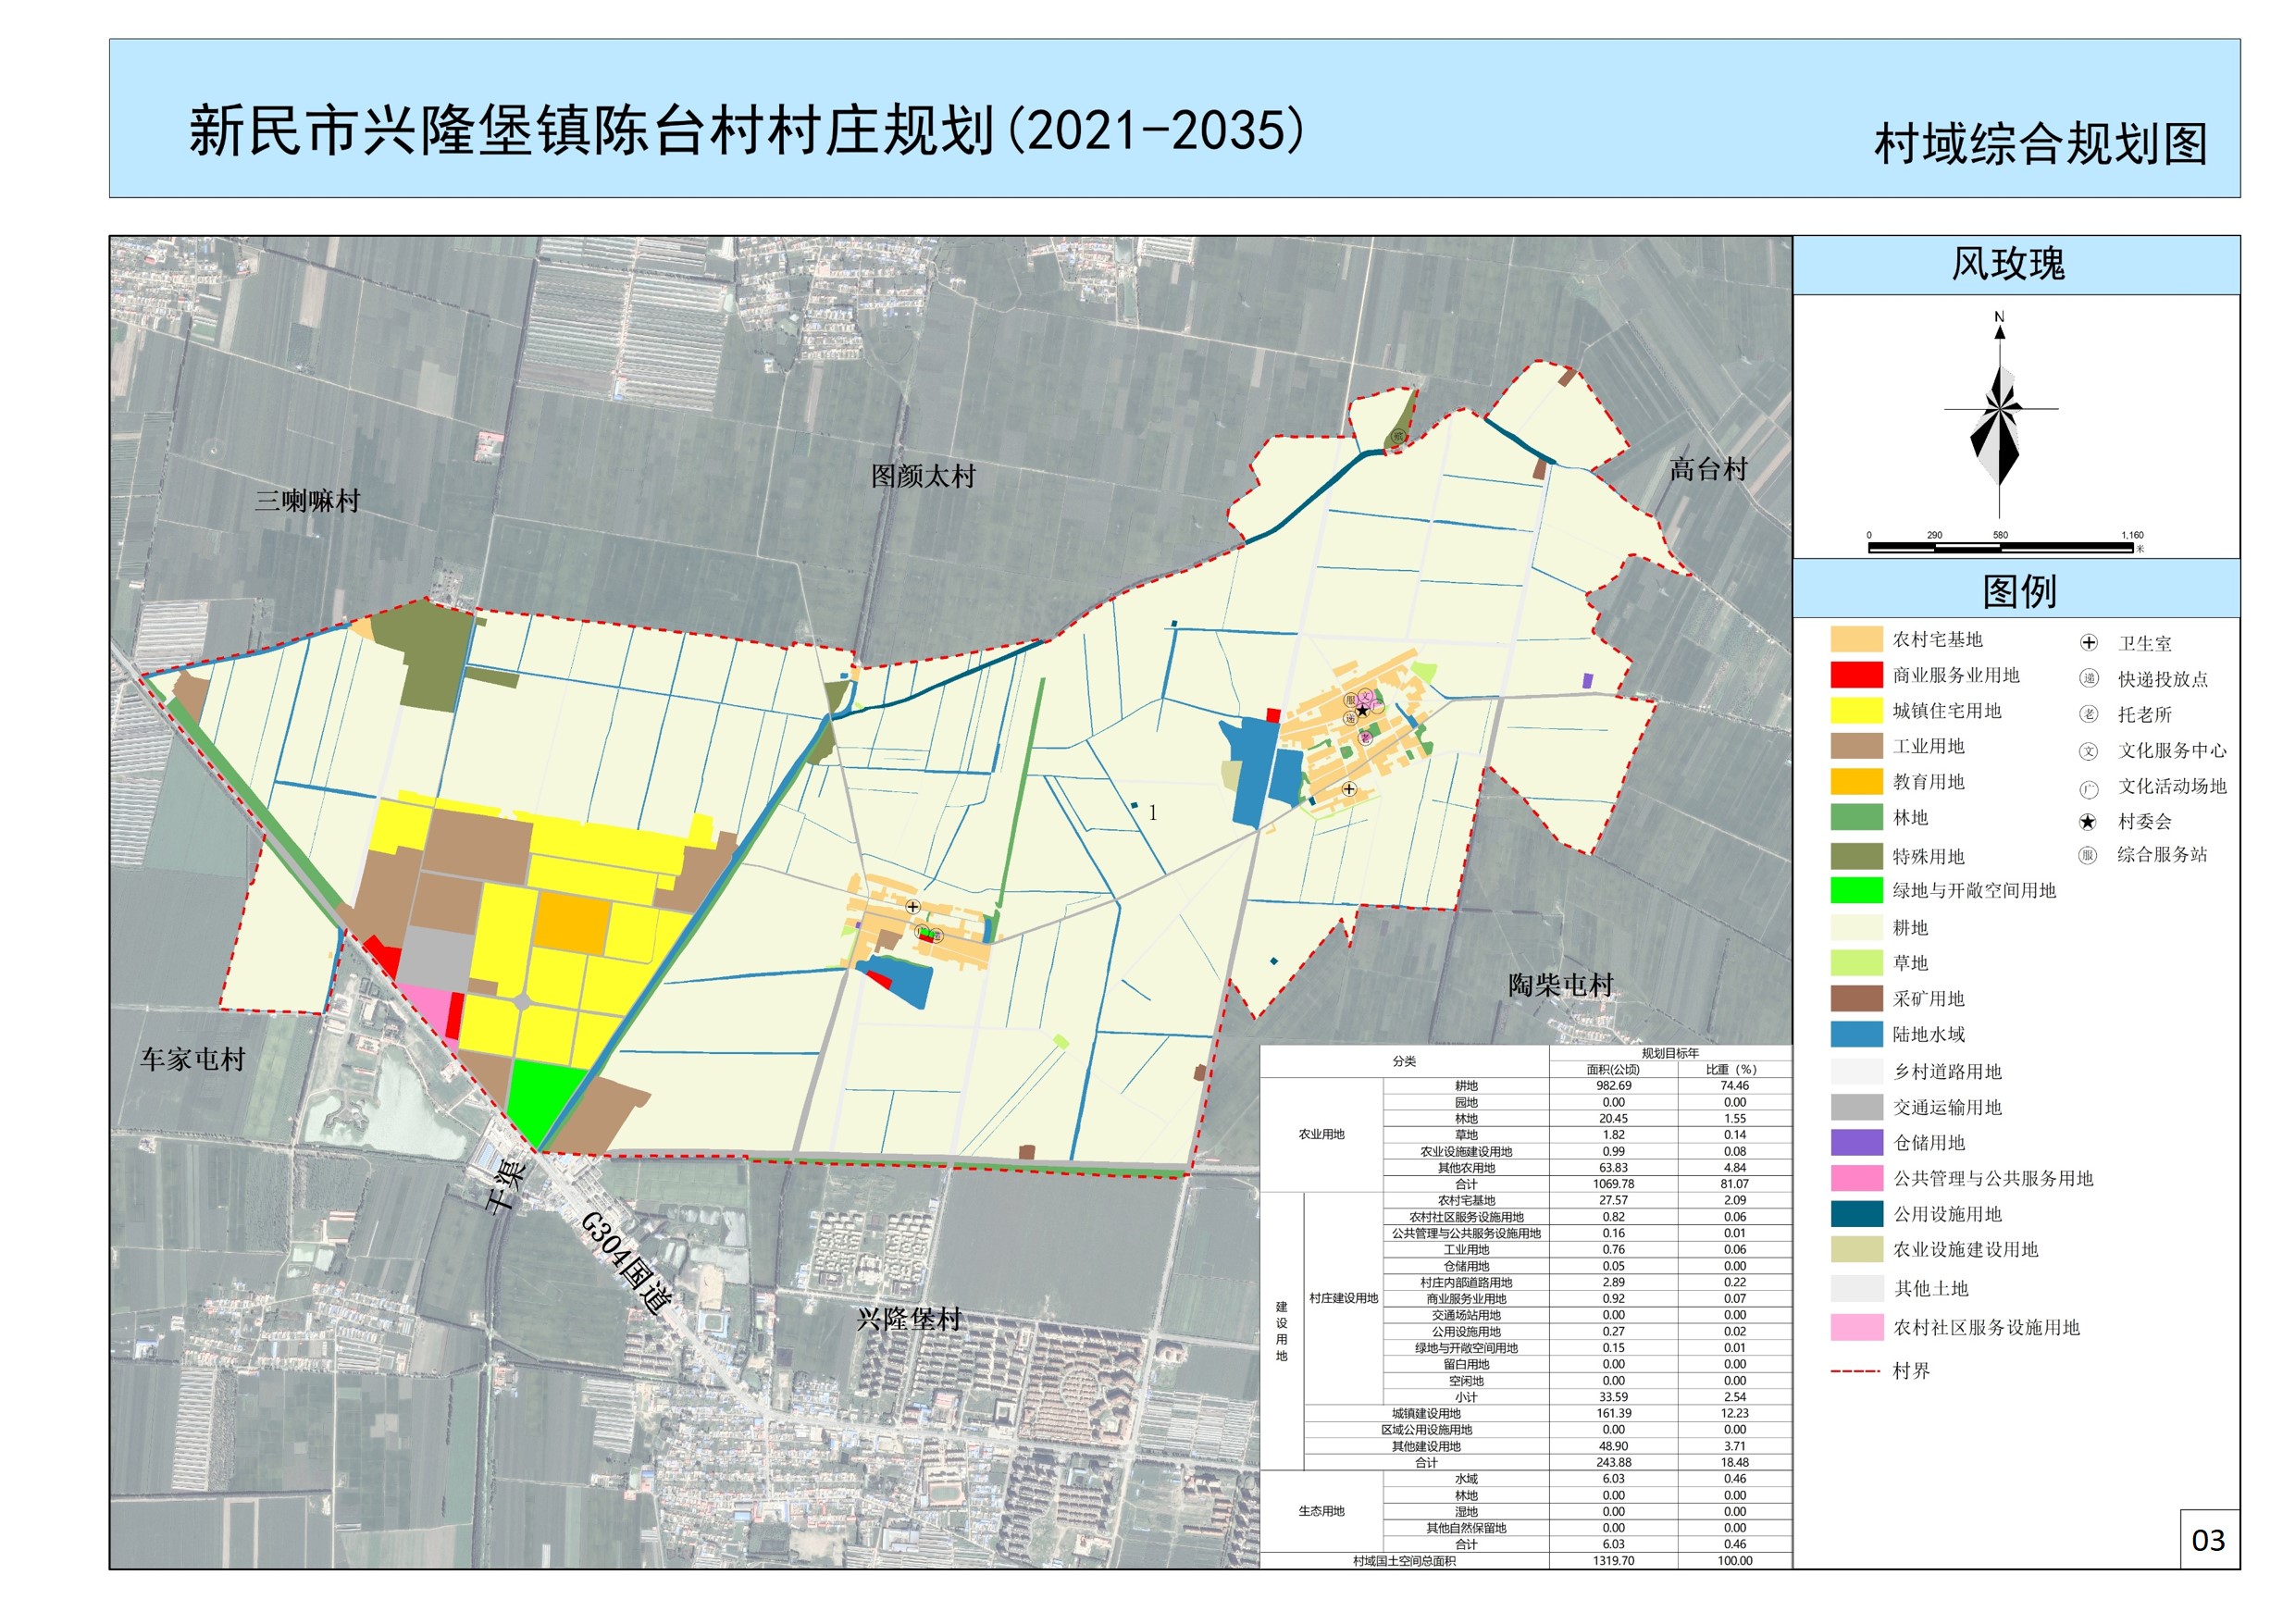Screen dimensions: 2295x1624
Task: Click the 文化服务中心 legend symbol
Action: coord(2088,751)
